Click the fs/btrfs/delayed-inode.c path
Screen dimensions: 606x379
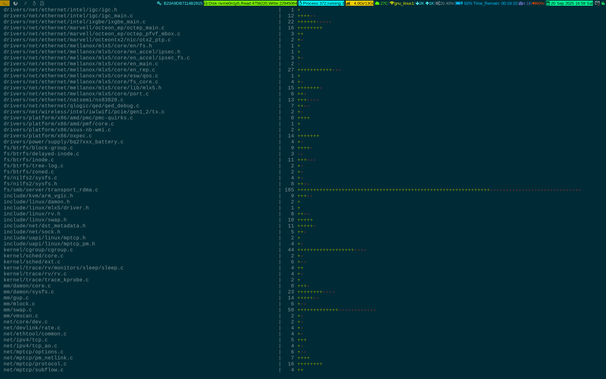point(41,154)
